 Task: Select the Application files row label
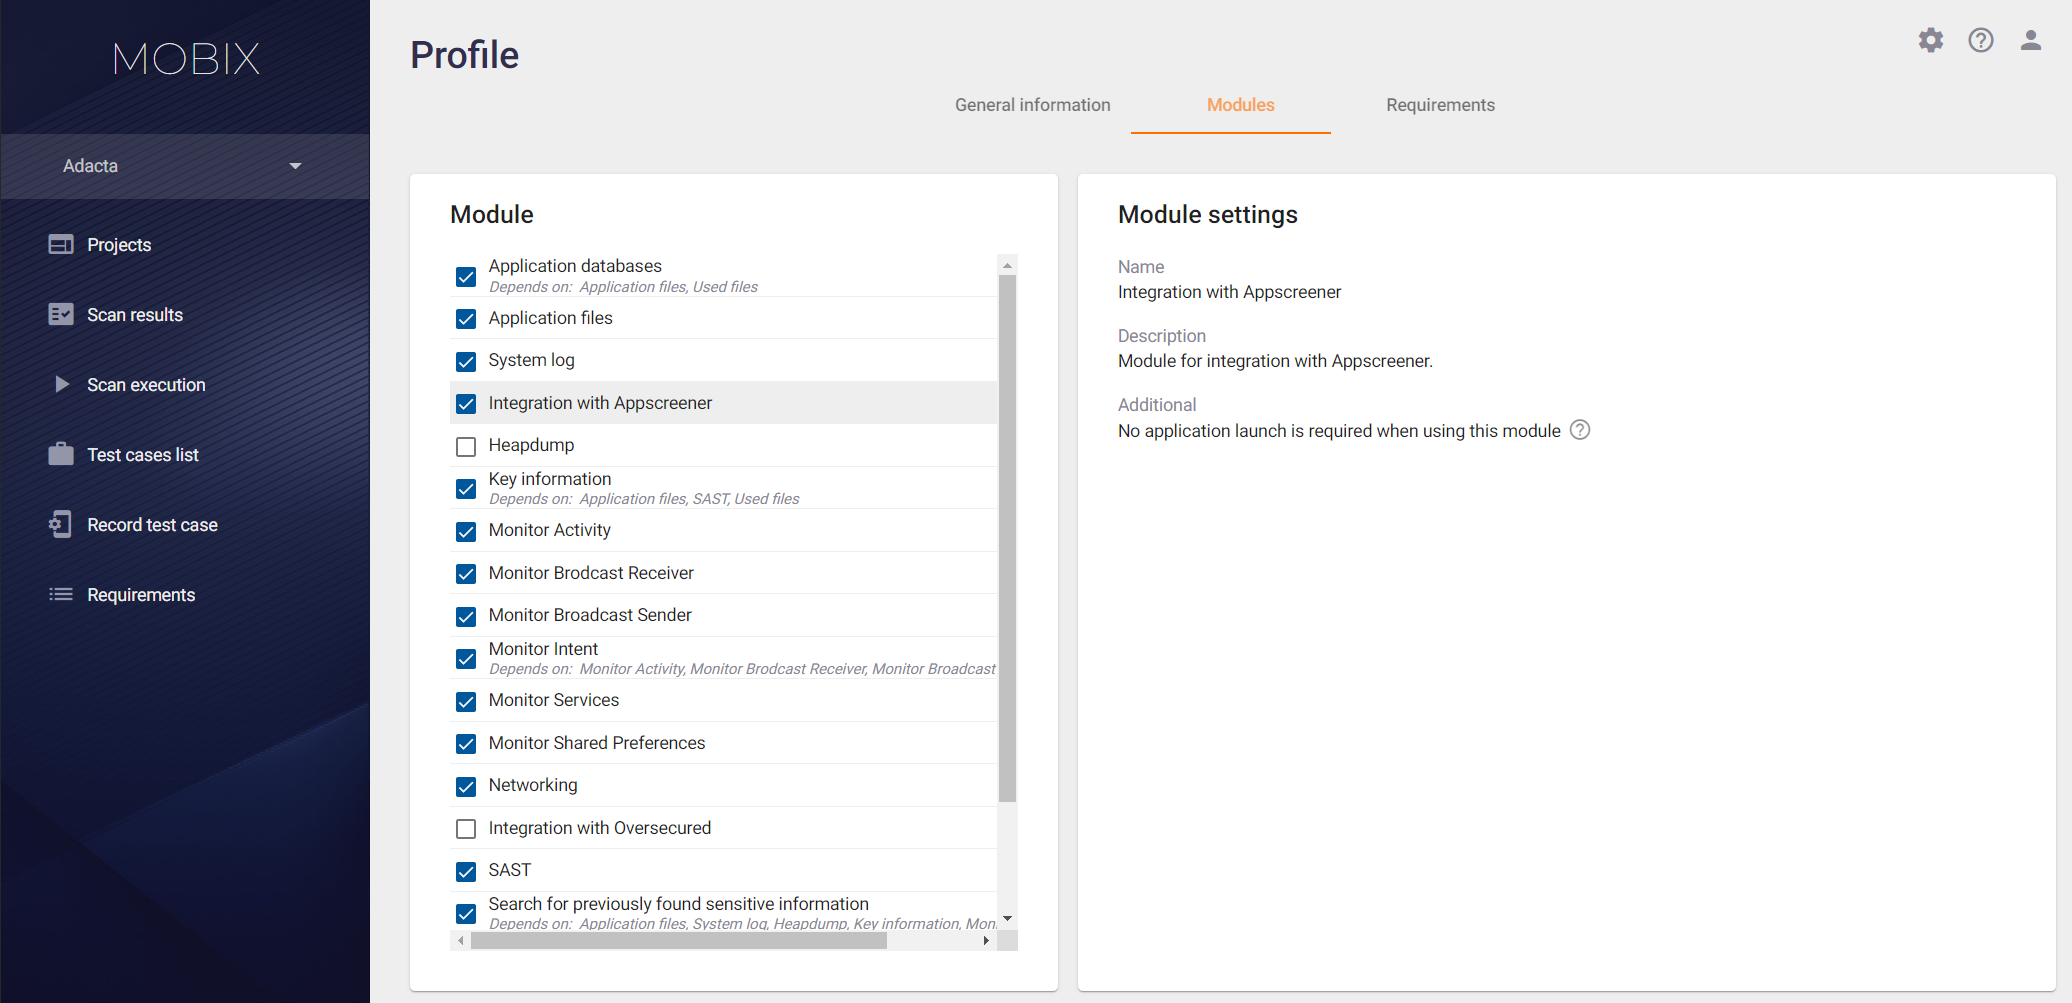pyautogui.click(x=550, y=318)
